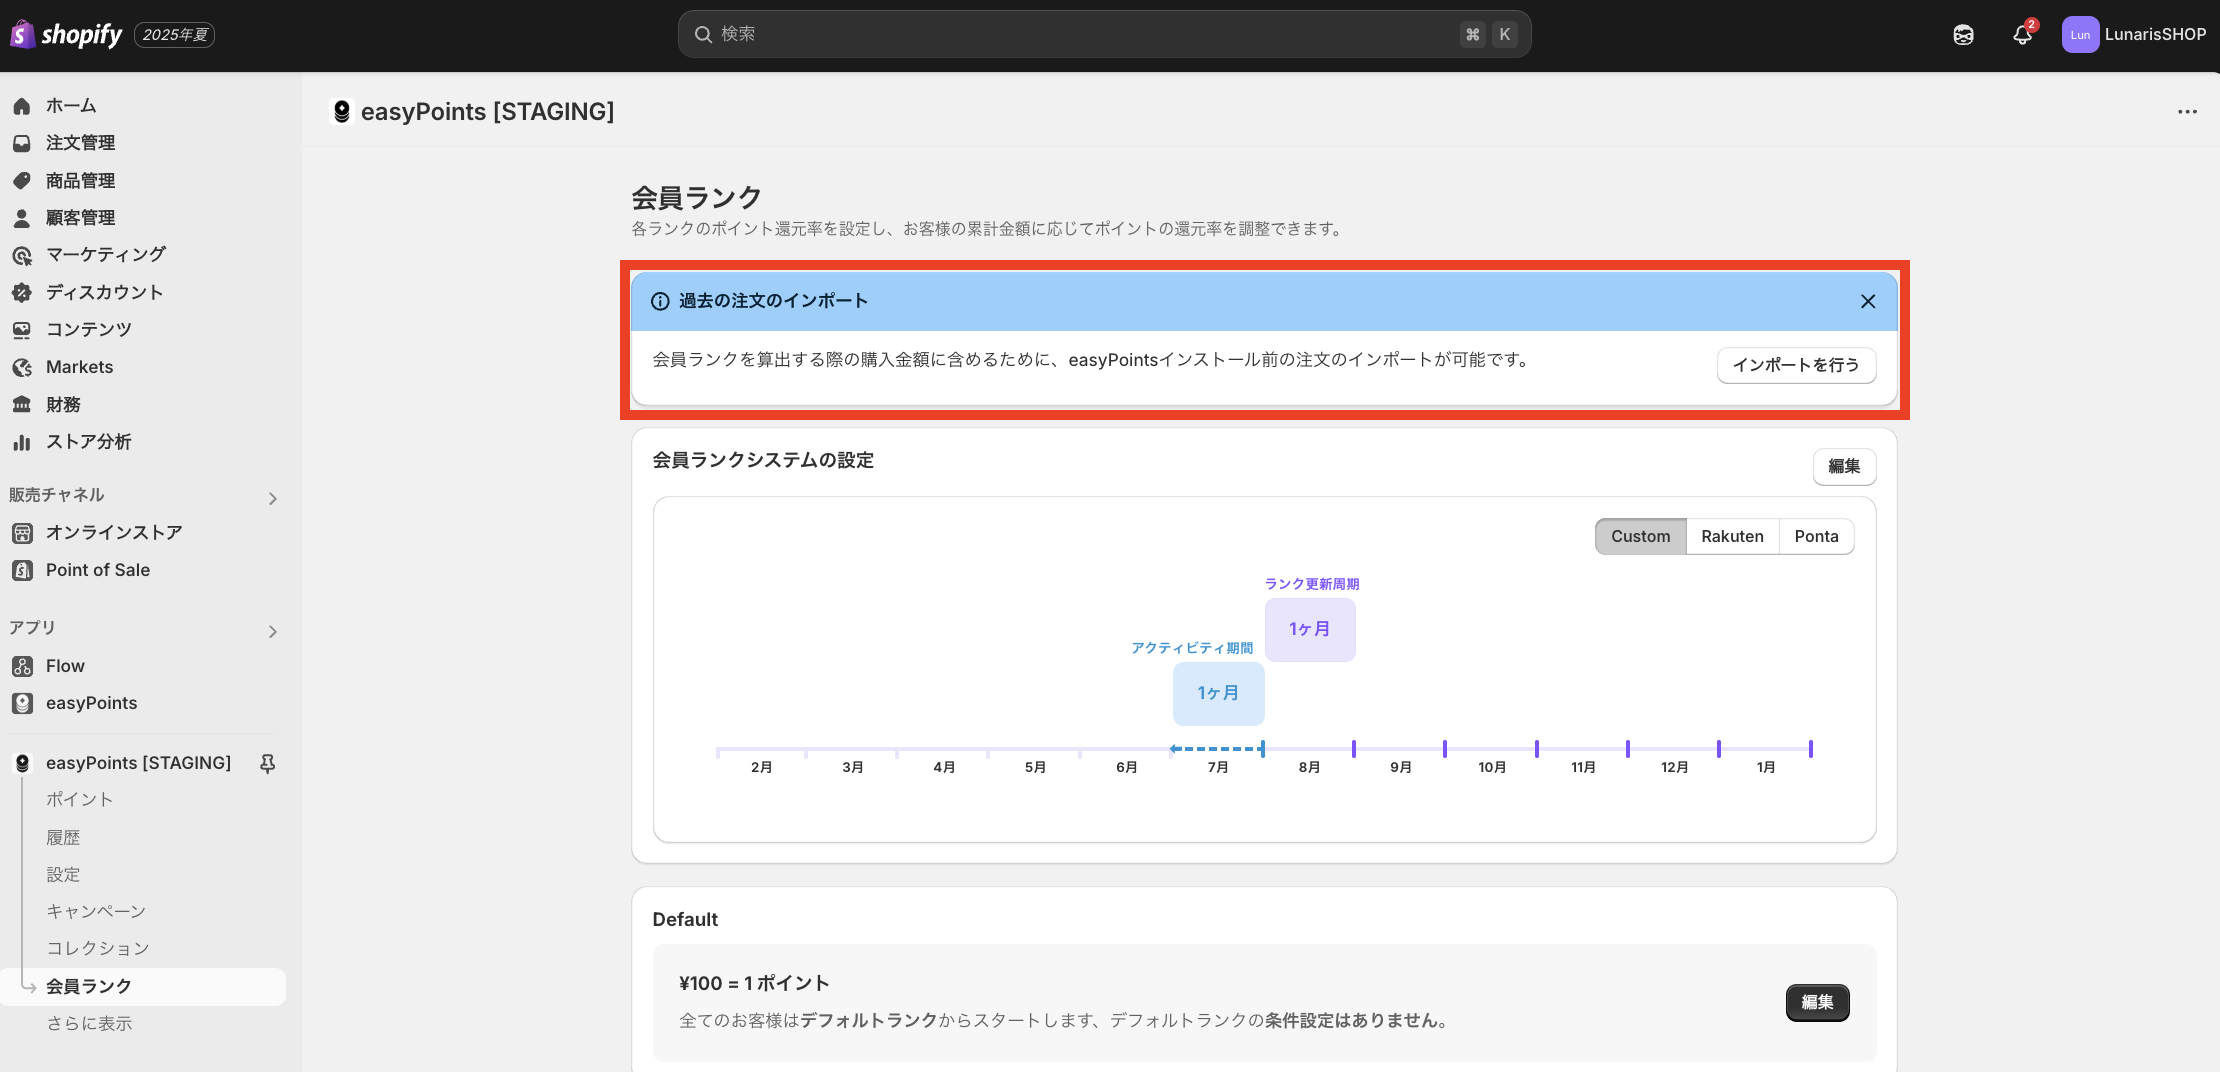This screenshot has width=2220, height=1072.
Task: Select the Custom rank preset
Action: coord(1640,536)
